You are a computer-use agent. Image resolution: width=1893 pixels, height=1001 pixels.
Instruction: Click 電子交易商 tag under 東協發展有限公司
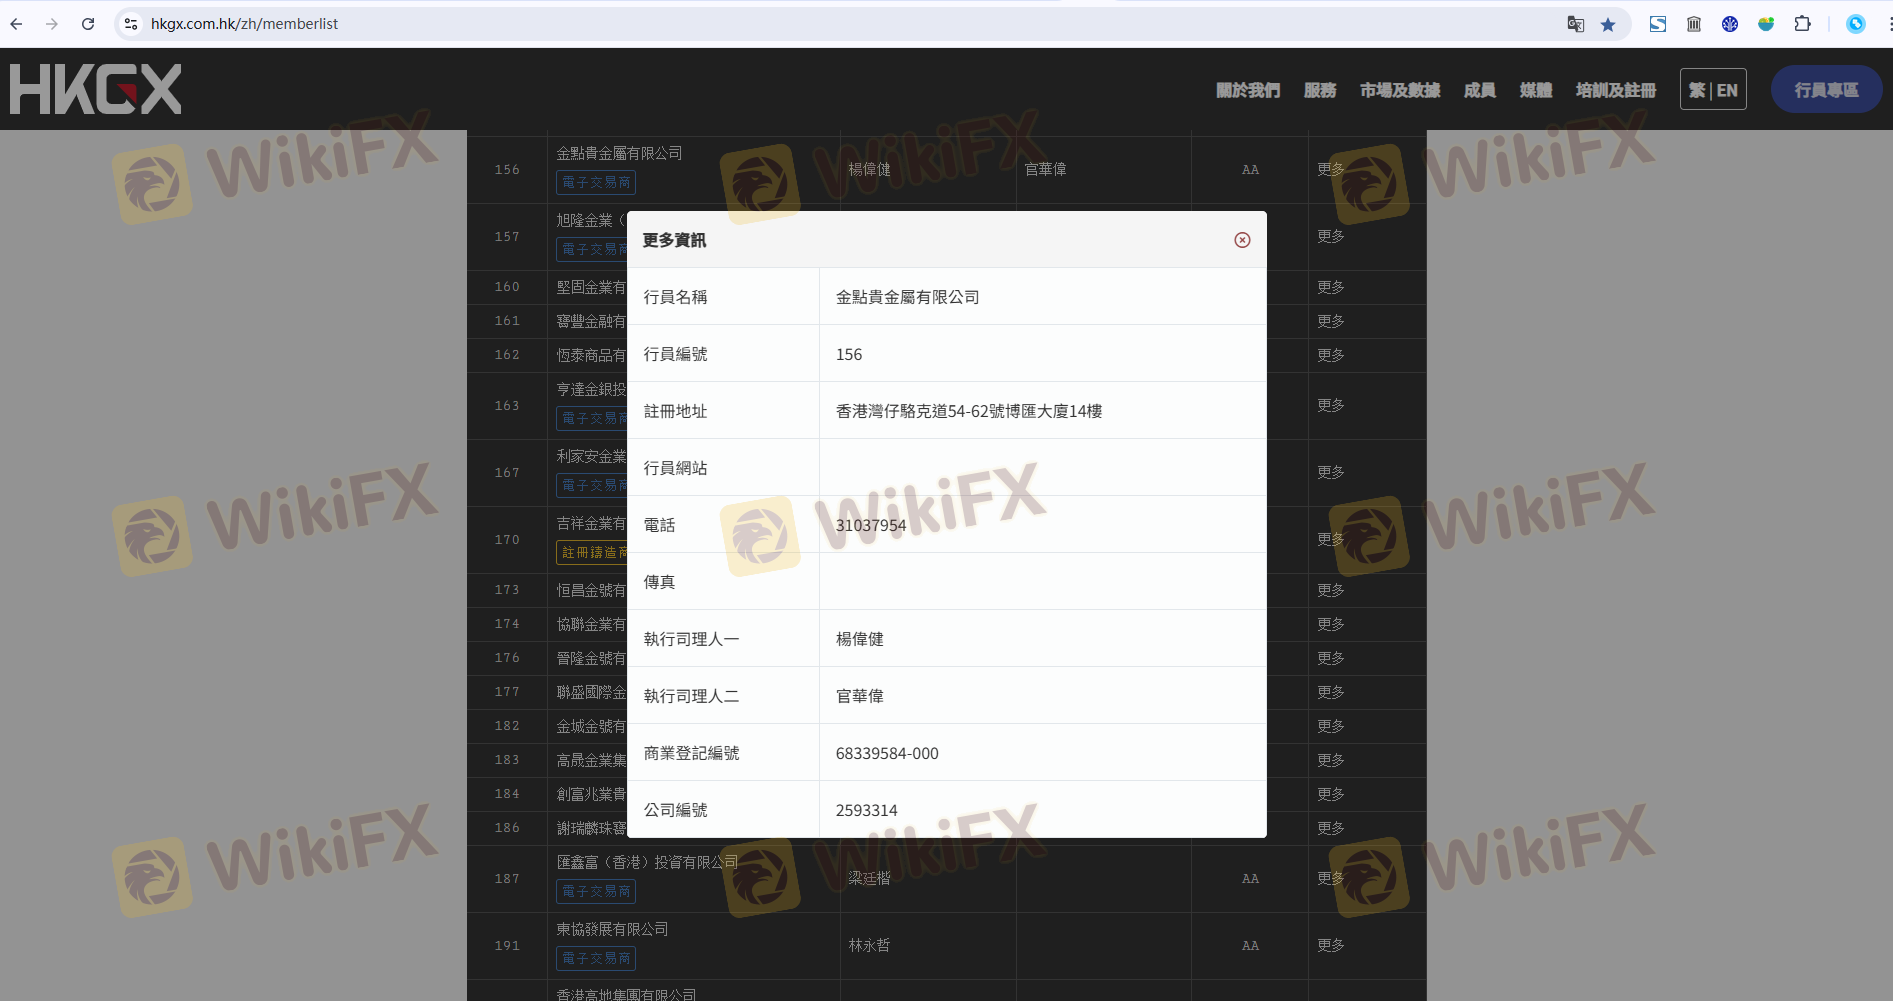click(x=596, y=958)
